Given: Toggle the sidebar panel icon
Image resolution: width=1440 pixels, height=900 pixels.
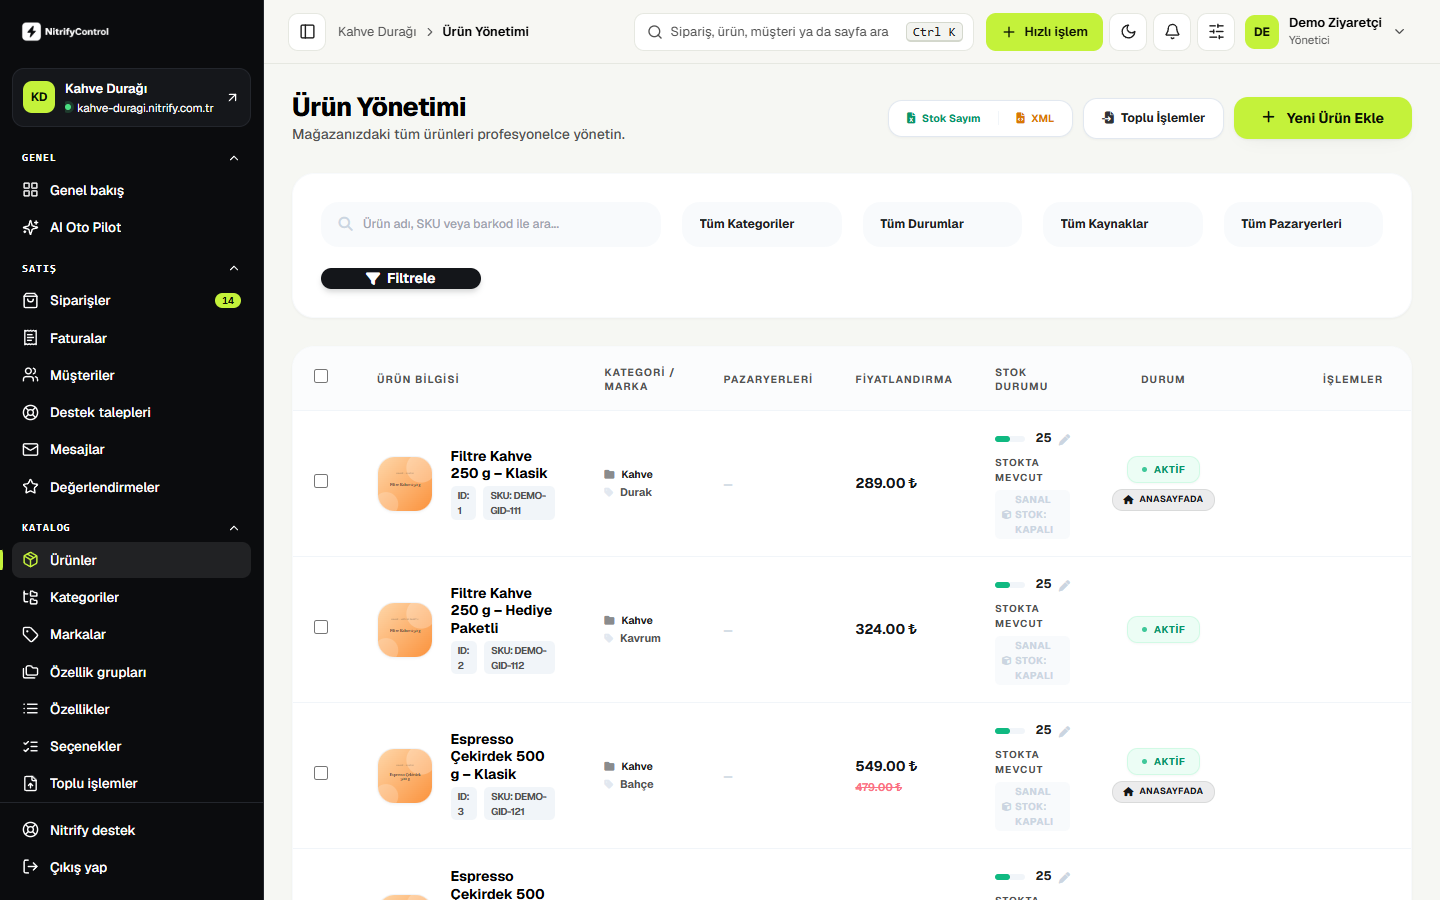Looking at the screenshot, I should (x=308, y=32).
